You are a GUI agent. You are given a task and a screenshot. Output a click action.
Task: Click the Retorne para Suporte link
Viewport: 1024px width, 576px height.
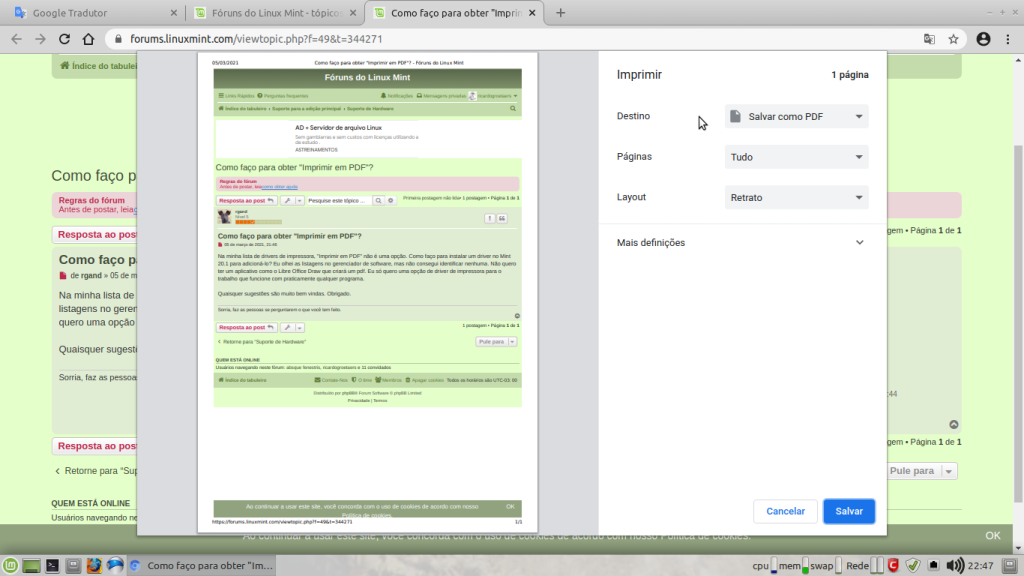tap(96, 471)
